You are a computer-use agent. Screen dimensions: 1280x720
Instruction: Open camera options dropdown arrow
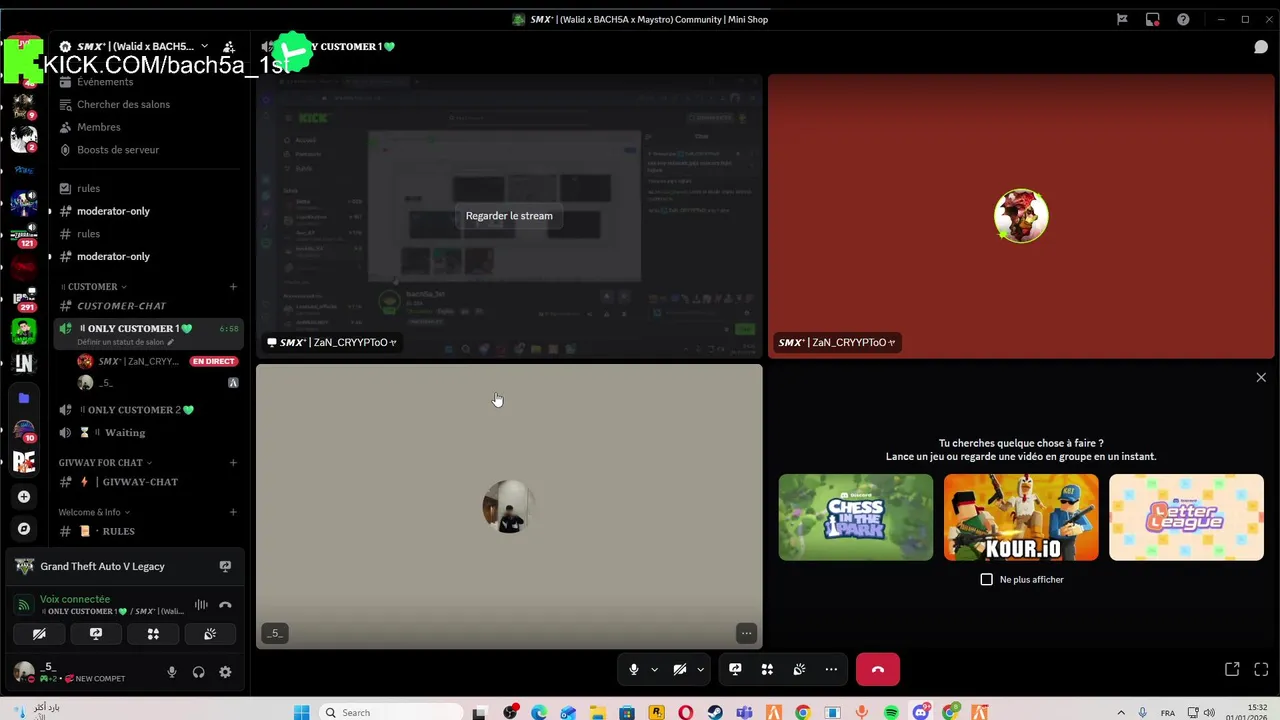[701, 670]
